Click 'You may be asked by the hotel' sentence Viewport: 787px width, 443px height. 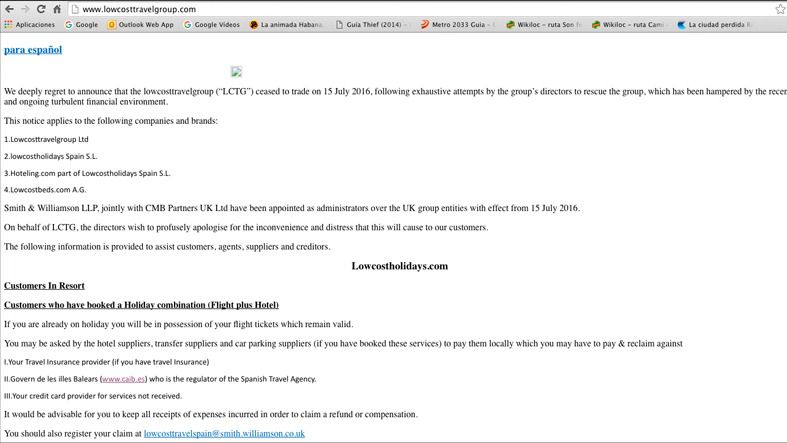coord(343,344)
